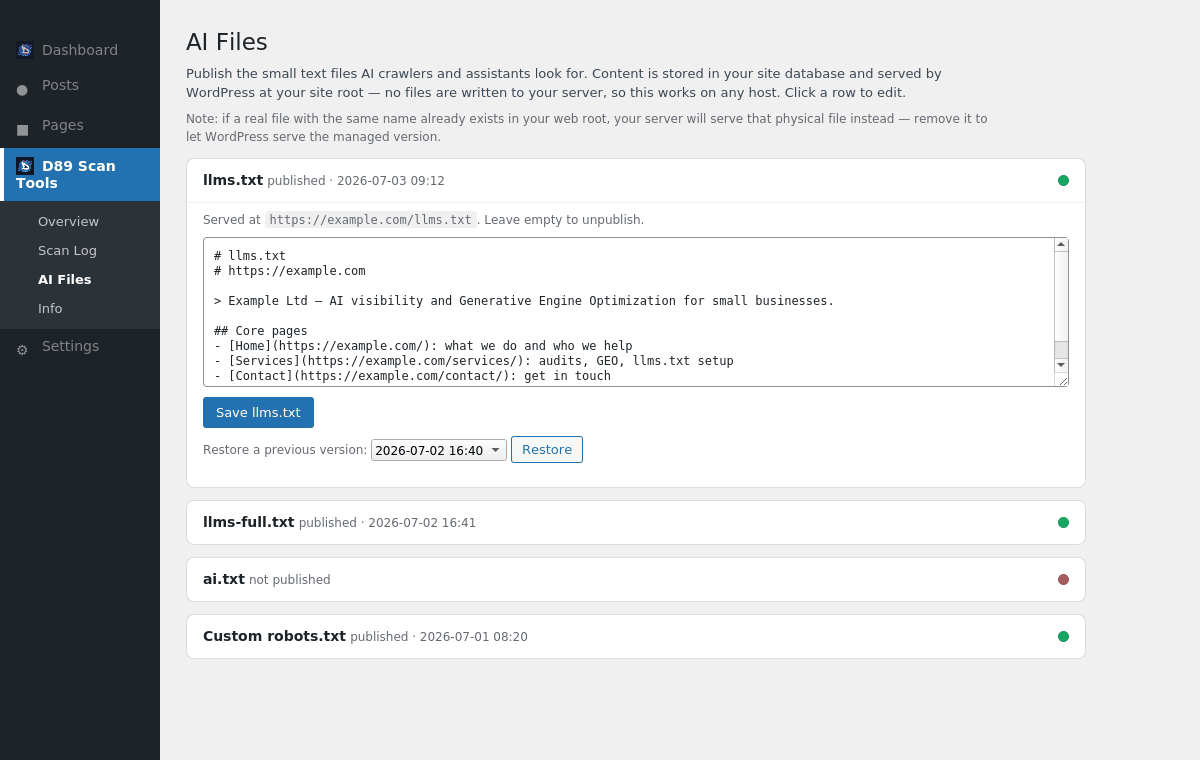Click the AI Files page heading
This screenshot has width=1200, height=760.
[x=227, y=42]
